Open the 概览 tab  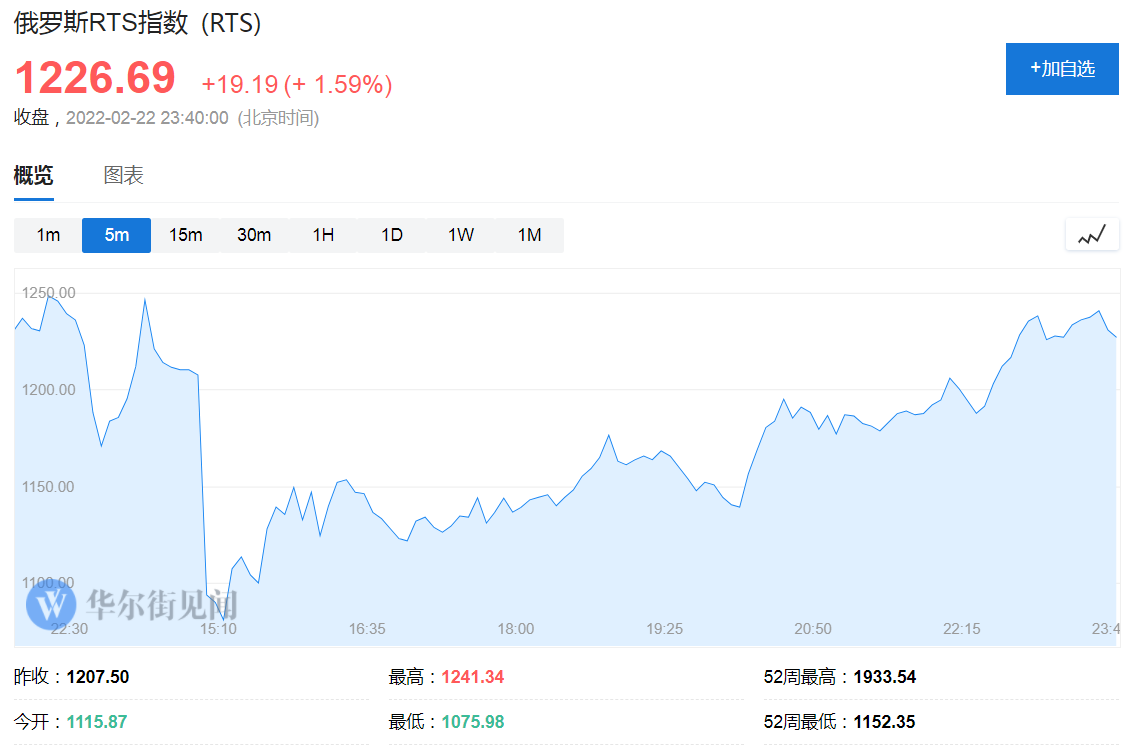tap(33, 175)
